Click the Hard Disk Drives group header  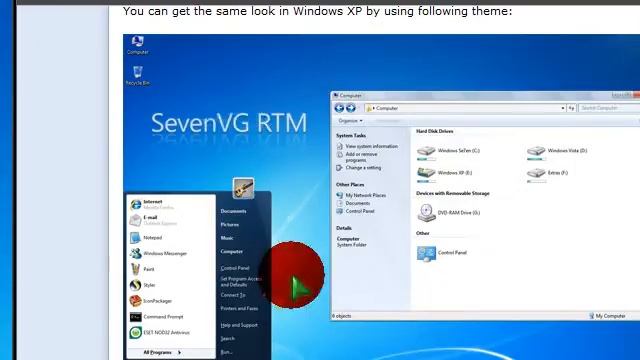435,131
